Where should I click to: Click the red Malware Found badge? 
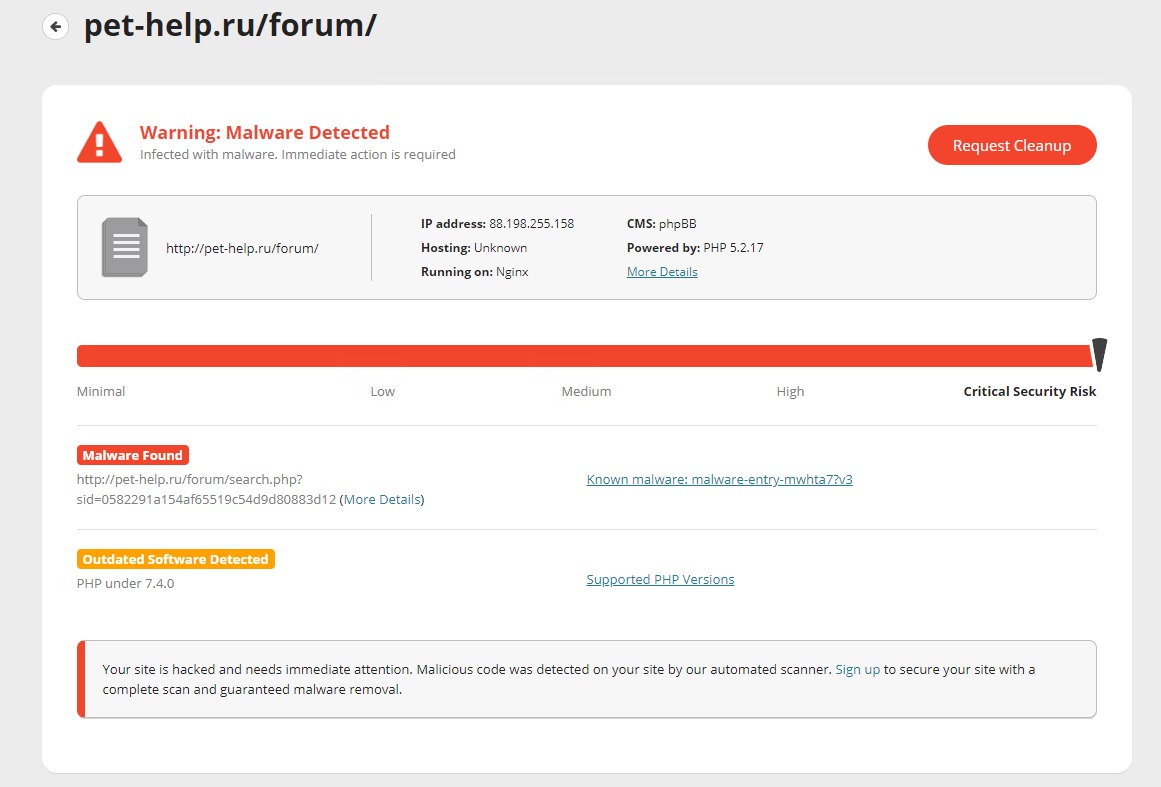[133, 455]
